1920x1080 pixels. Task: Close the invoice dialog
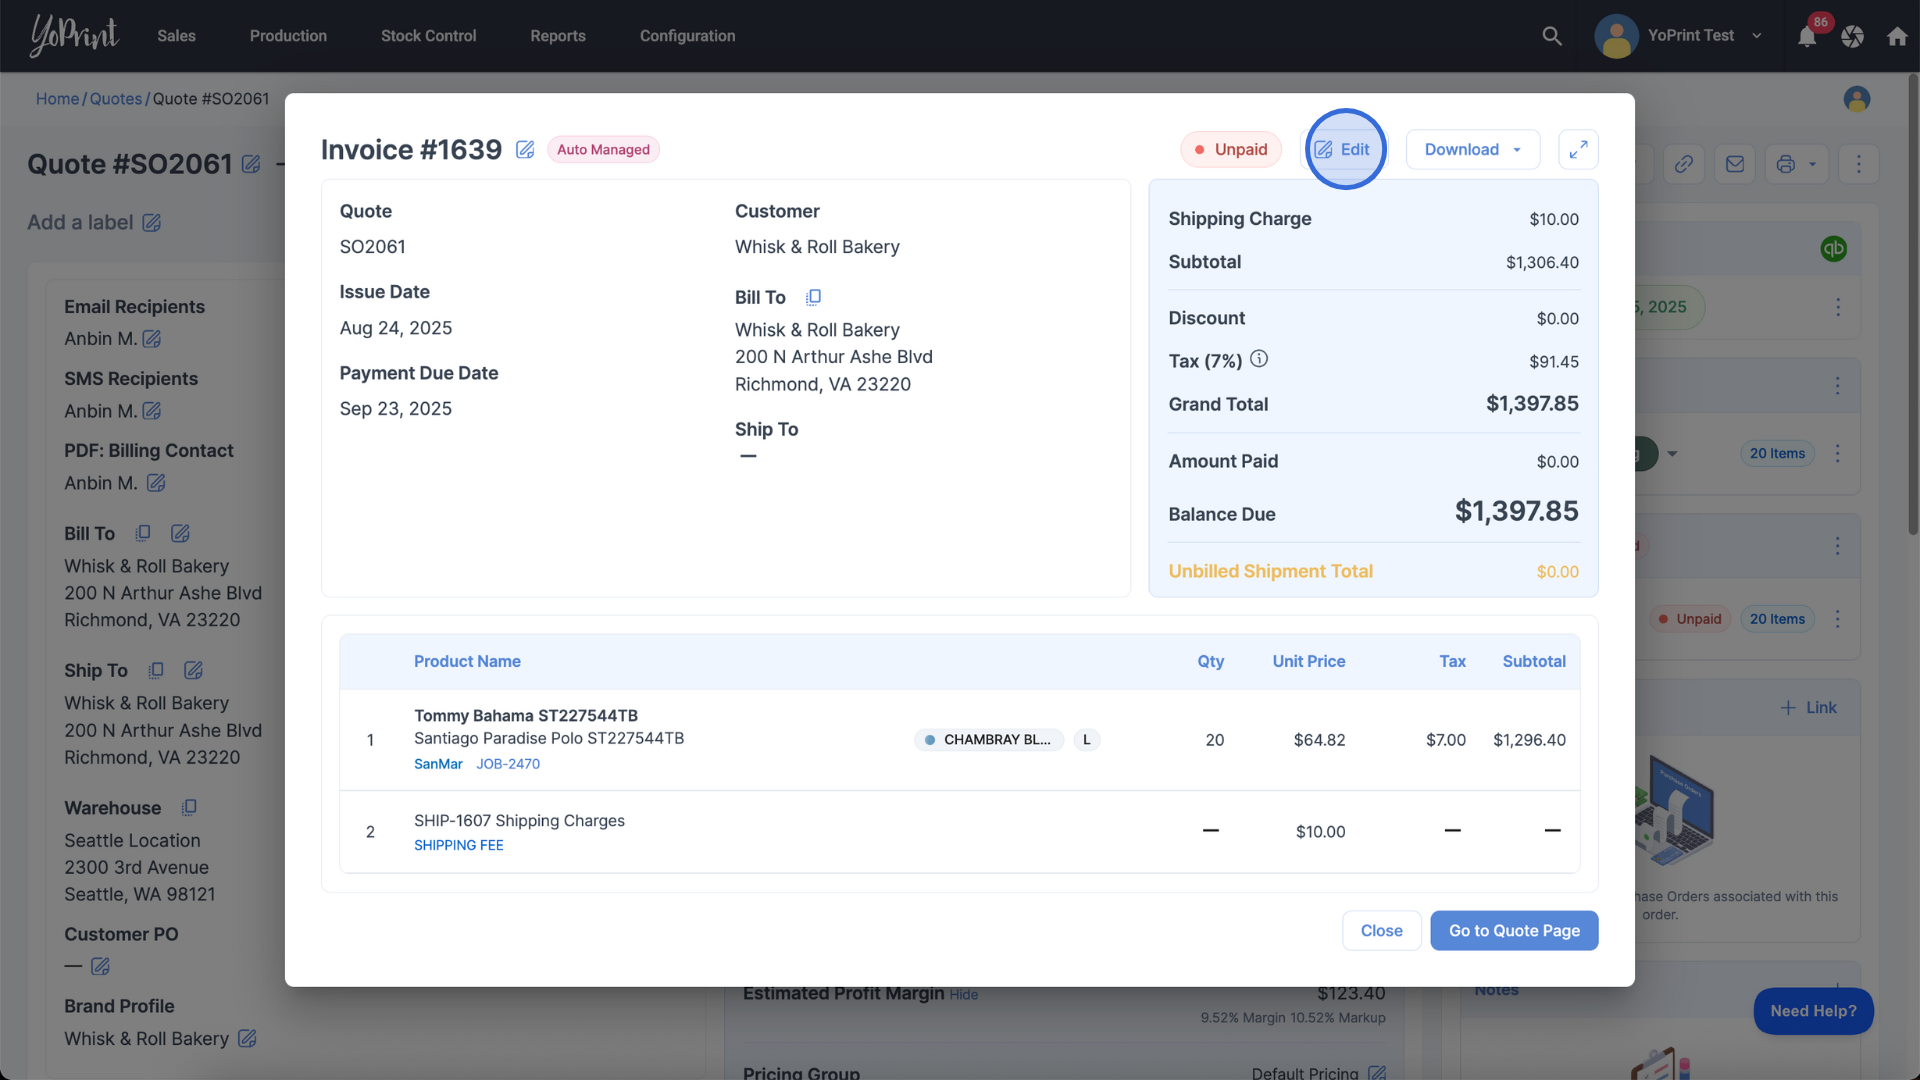[1381, 931]
